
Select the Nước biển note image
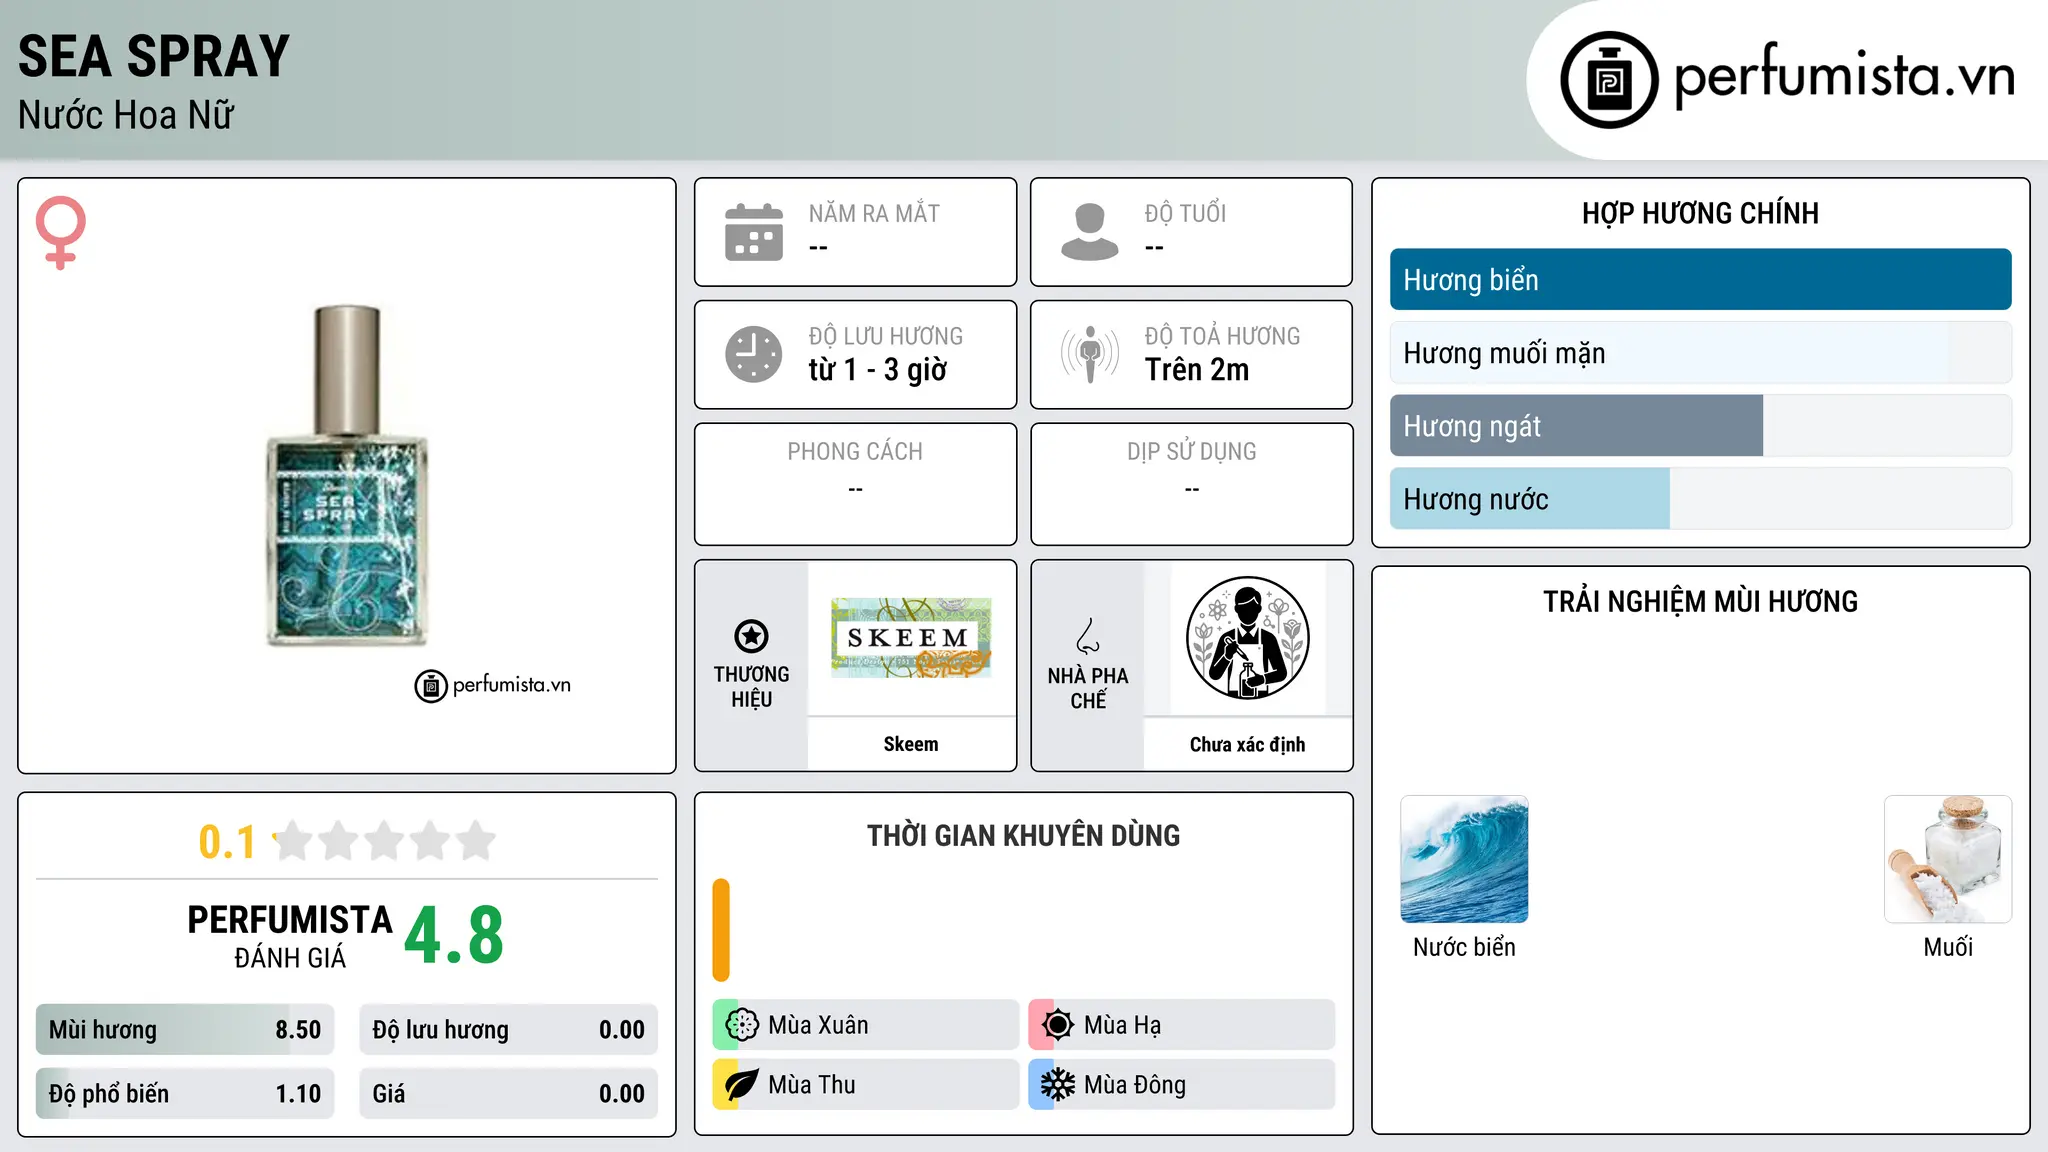pyautogui.click(x=1464, y=859)
